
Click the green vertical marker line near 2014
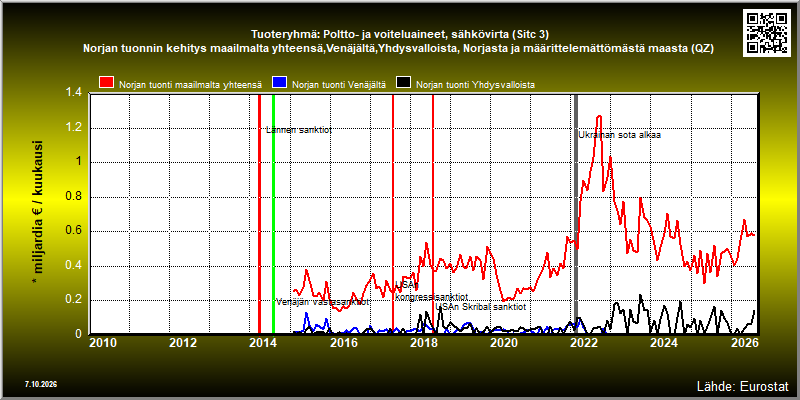(273, 214)
